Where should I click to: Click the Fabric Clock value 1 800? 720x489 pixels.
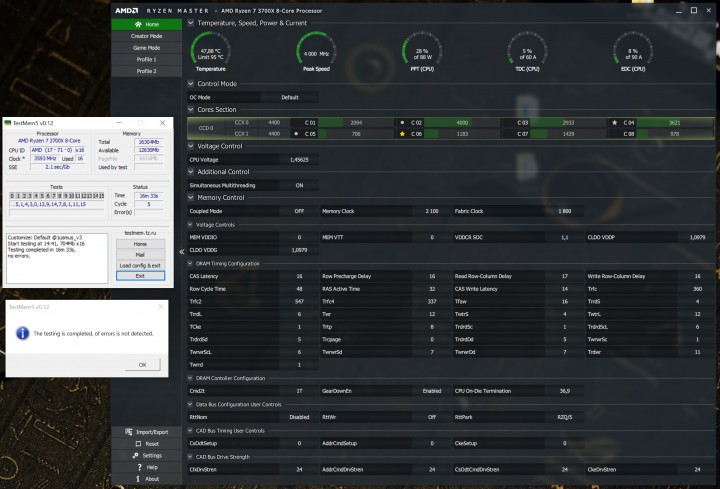click(565, 211)
